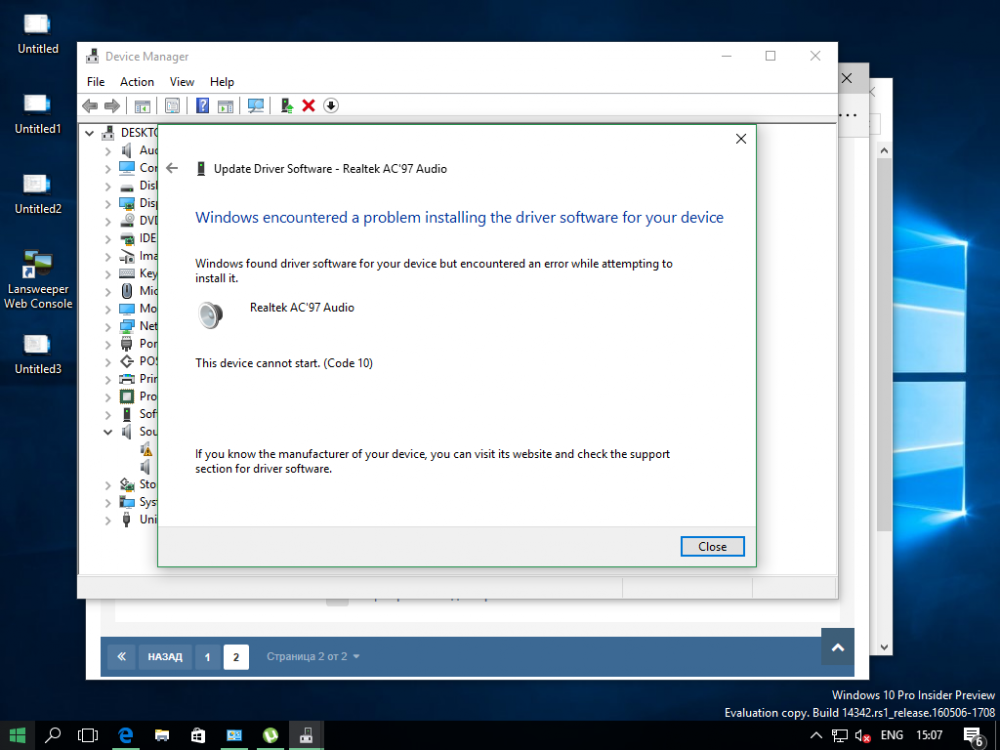The image size is (1000, 750).
Task: Select the Monitors tree icon
Action: [127, 309]
